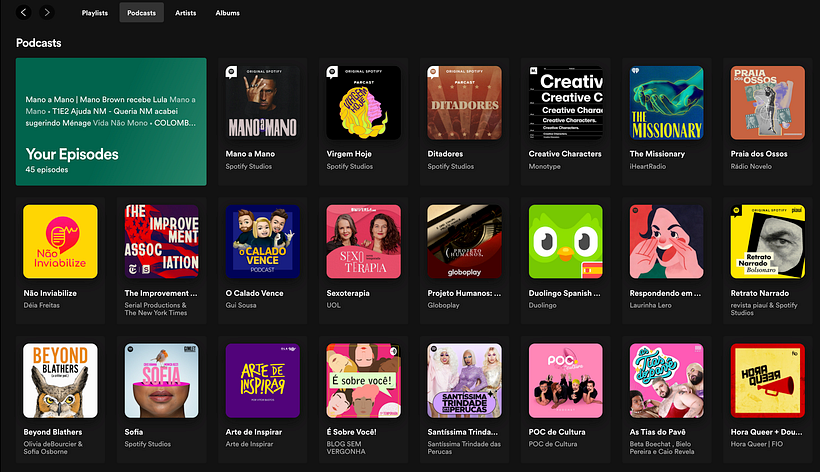Open the Your Episodes card
The image size is (820, 472).
click(x=111, y=121)
